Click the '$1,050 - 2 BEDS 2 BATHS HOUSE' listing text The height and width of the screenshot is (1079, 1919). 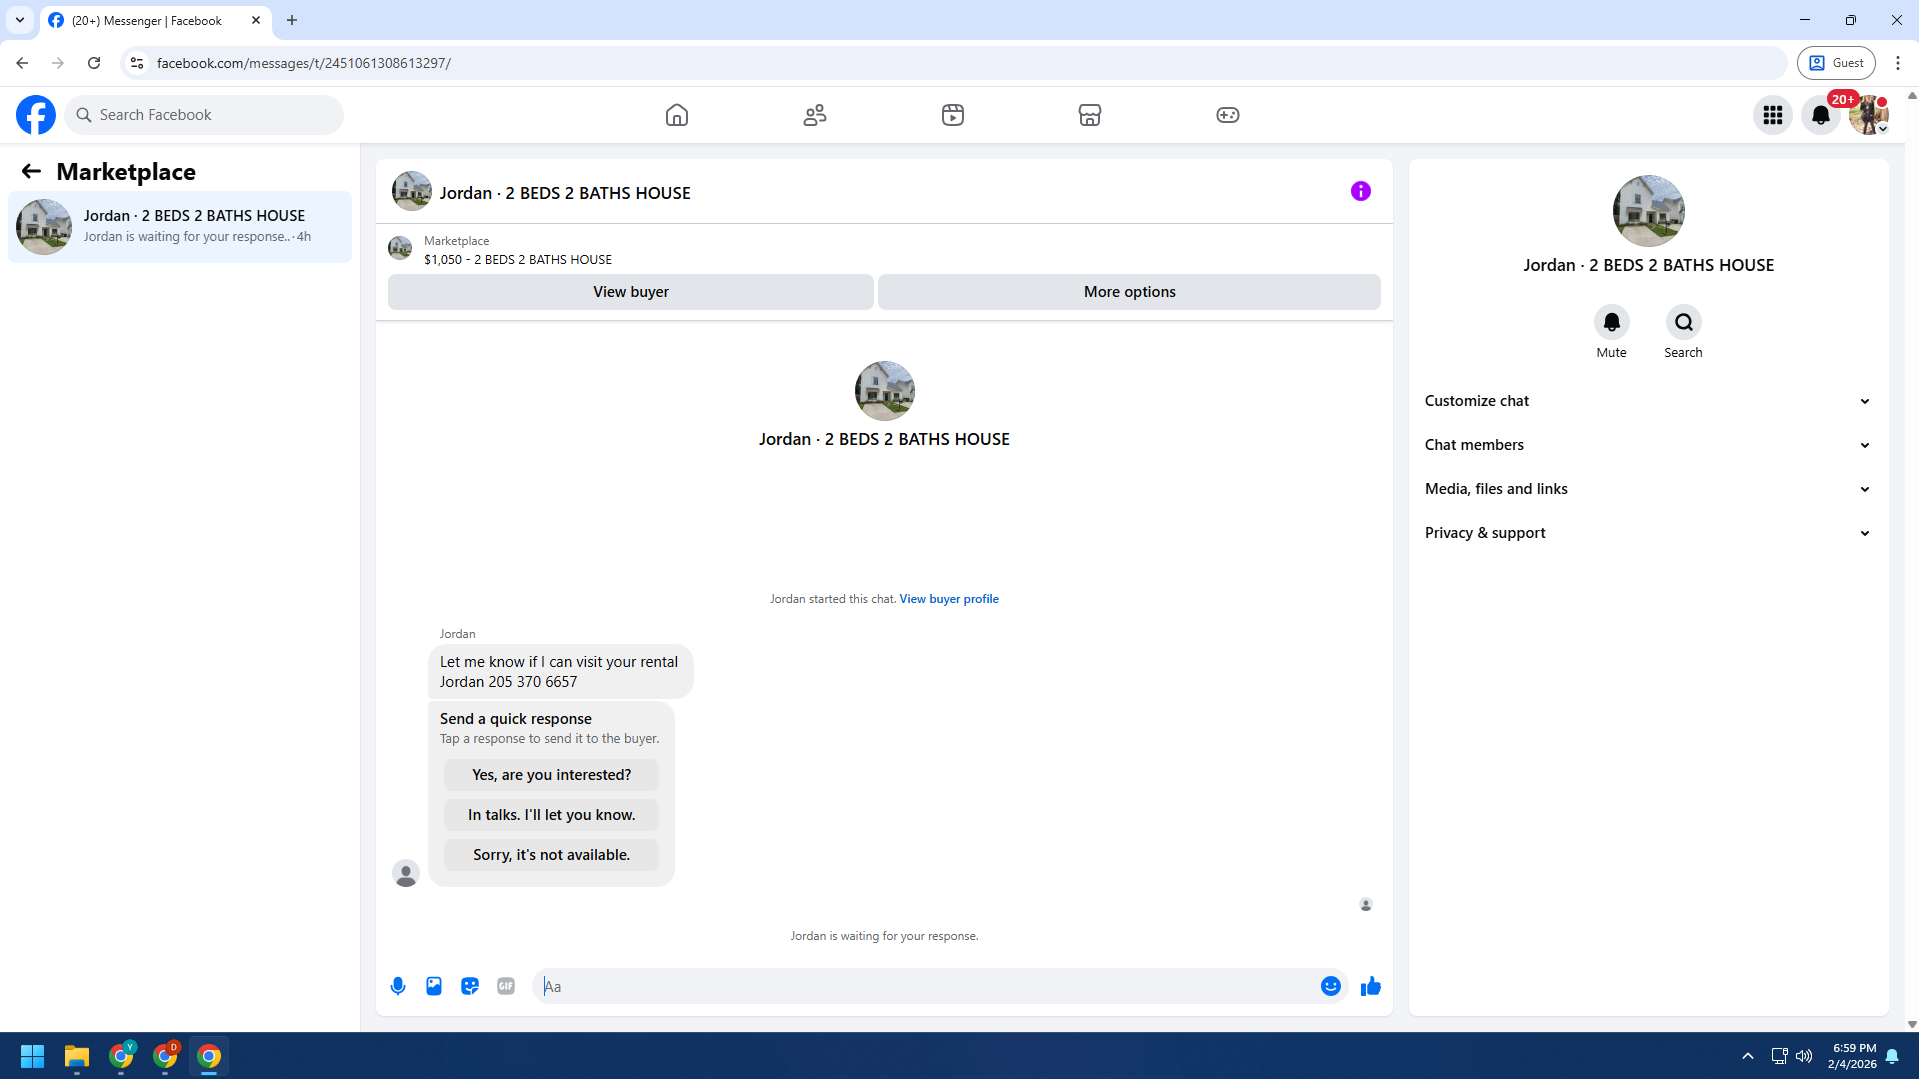[518, 260]
